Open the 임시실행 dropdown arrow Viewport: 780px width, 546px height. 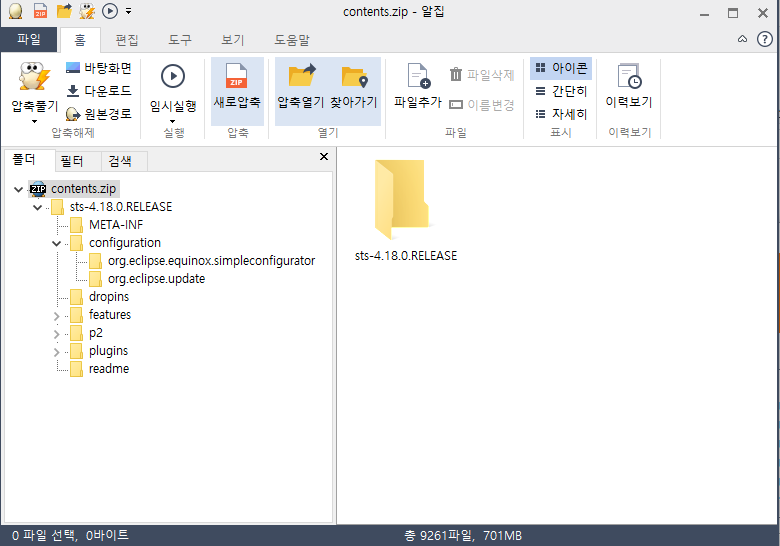[173, 121]
